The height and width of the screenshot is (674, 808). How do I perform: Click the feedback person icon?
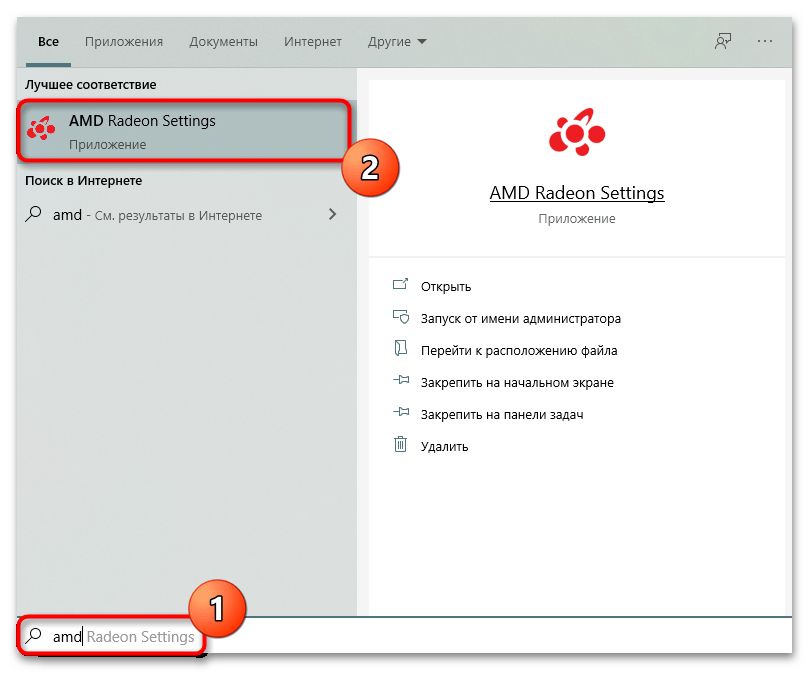[722, 41]
